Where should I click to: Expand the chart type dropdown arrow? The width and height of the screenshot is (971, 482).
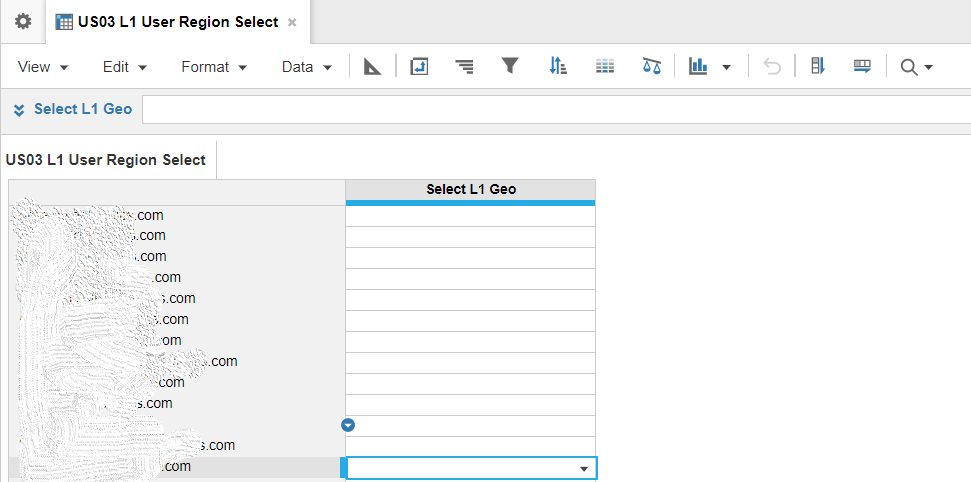726,67
